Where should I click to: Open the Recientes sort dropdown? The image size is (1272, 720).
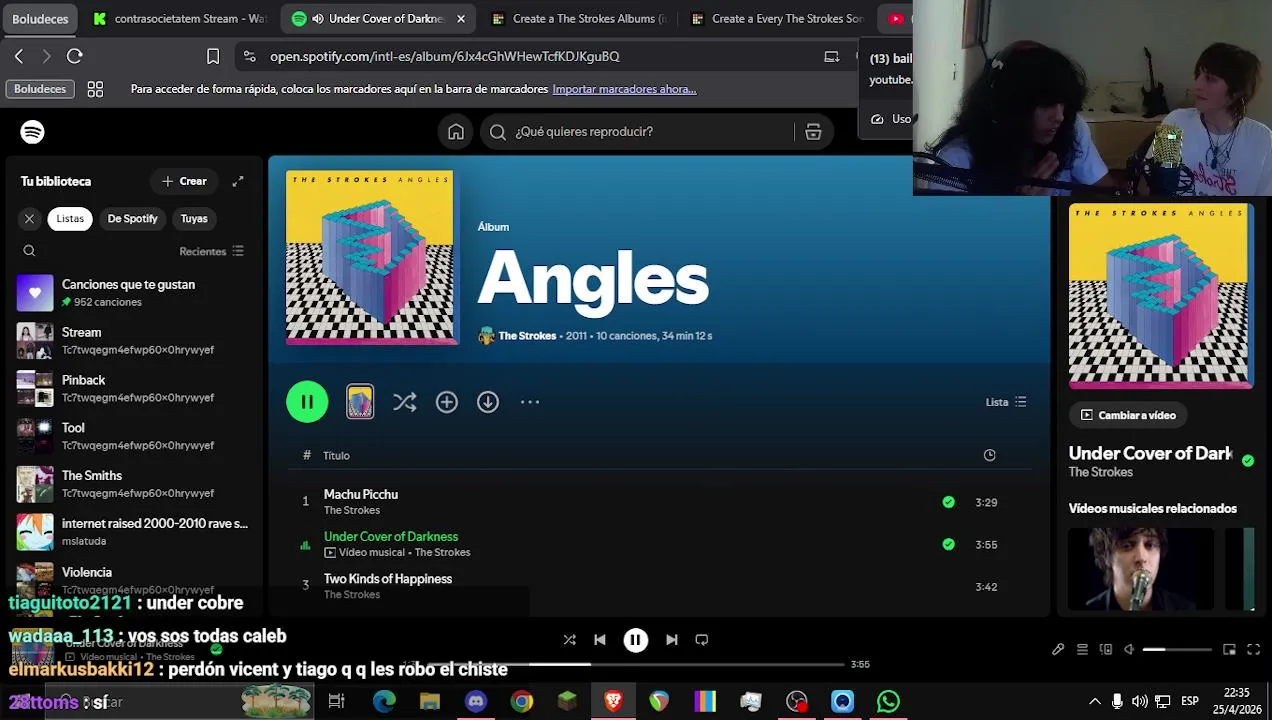[x=211, y=251]
